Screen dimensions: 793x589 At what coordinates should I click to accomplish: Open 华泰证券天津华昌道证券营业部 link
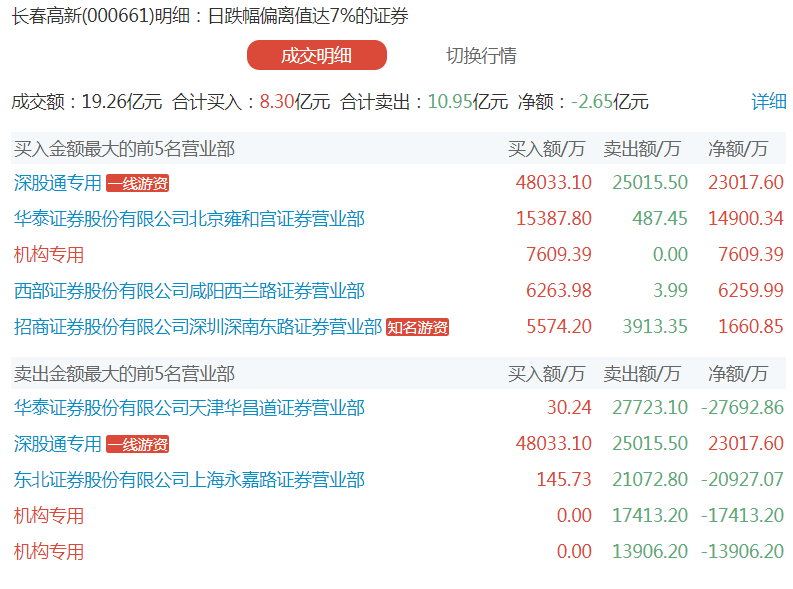point(189,408)
